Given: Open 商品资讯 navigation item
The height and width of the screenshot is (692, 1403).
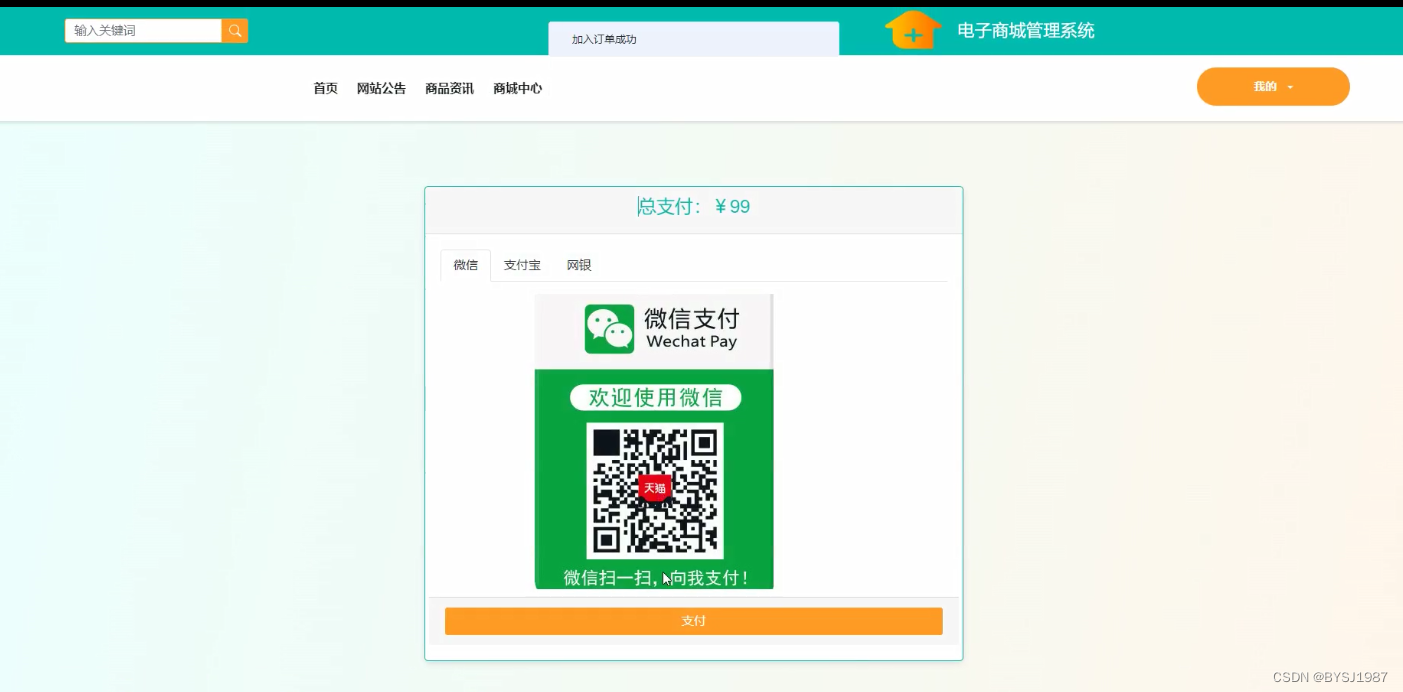Looking at the screenshot, I should click(450, 88).
